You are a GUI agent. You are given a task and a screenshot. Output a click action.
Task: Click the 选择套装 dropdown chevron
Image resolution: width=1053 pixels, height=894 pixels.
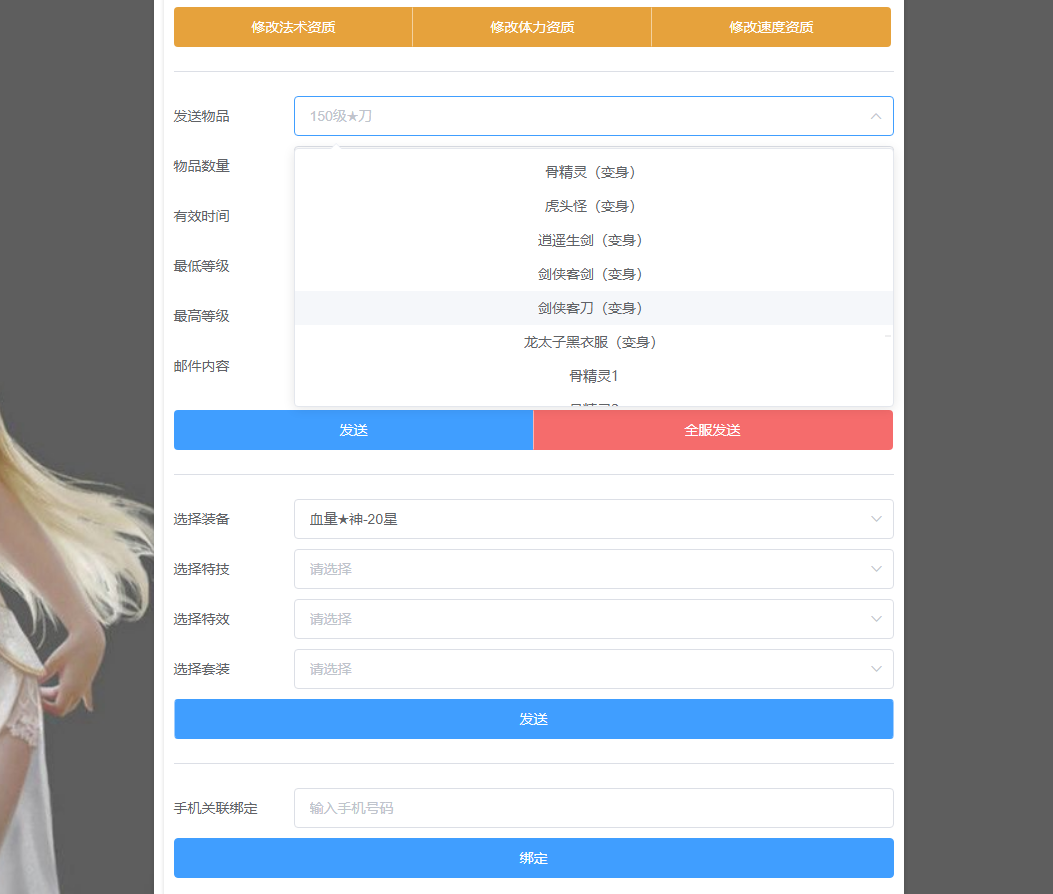click(876, 669)
